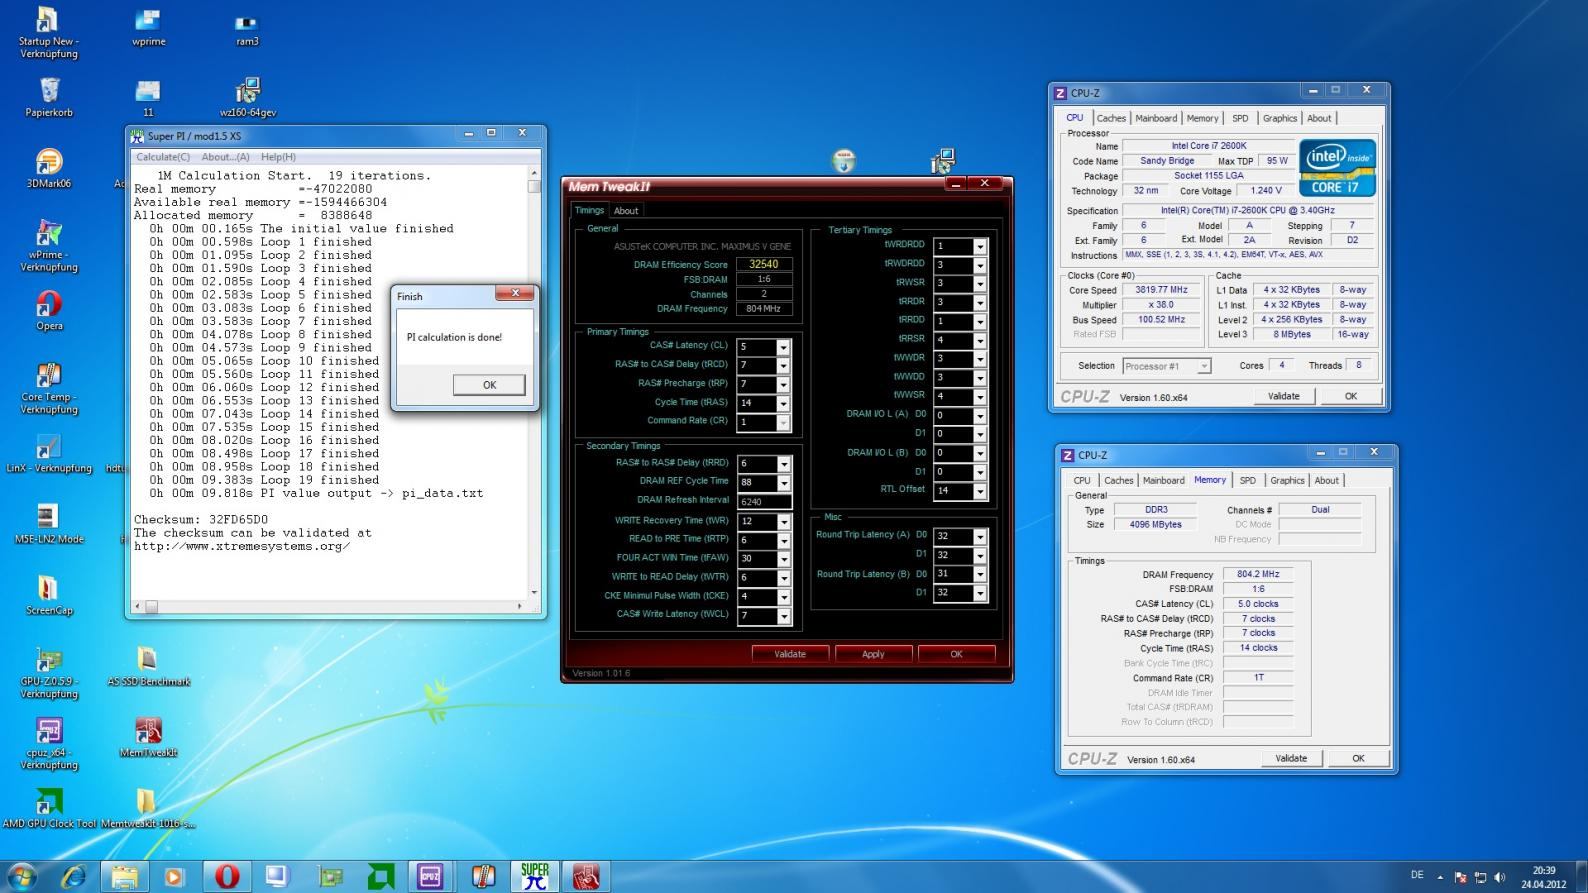The height and width of the screenshot is (893, 1588).
Task: Open FOUR ACT WIN Time (tFAW) dropdown
Action: (783, 559)
